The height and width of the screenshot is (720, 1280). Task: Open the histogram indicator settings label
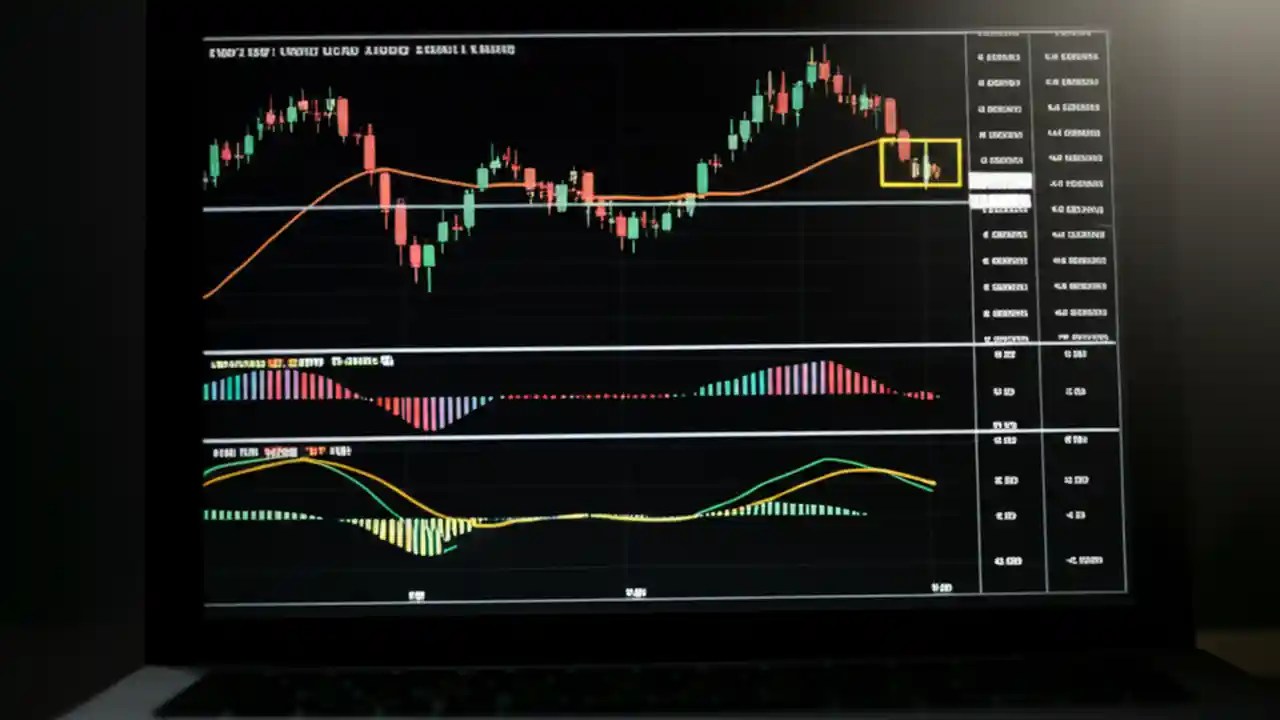300,362
